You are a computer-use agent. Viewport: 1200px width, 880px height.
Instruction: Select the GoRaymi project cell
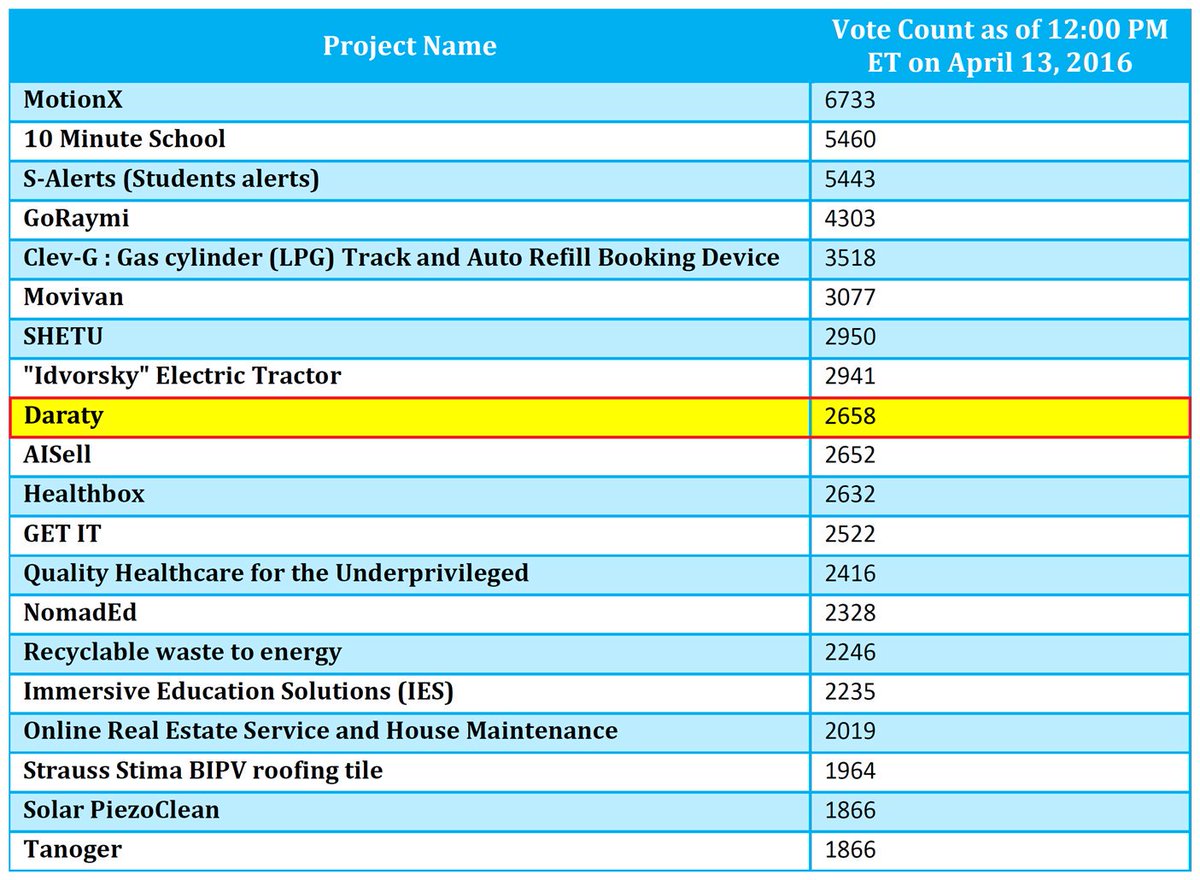410,218
